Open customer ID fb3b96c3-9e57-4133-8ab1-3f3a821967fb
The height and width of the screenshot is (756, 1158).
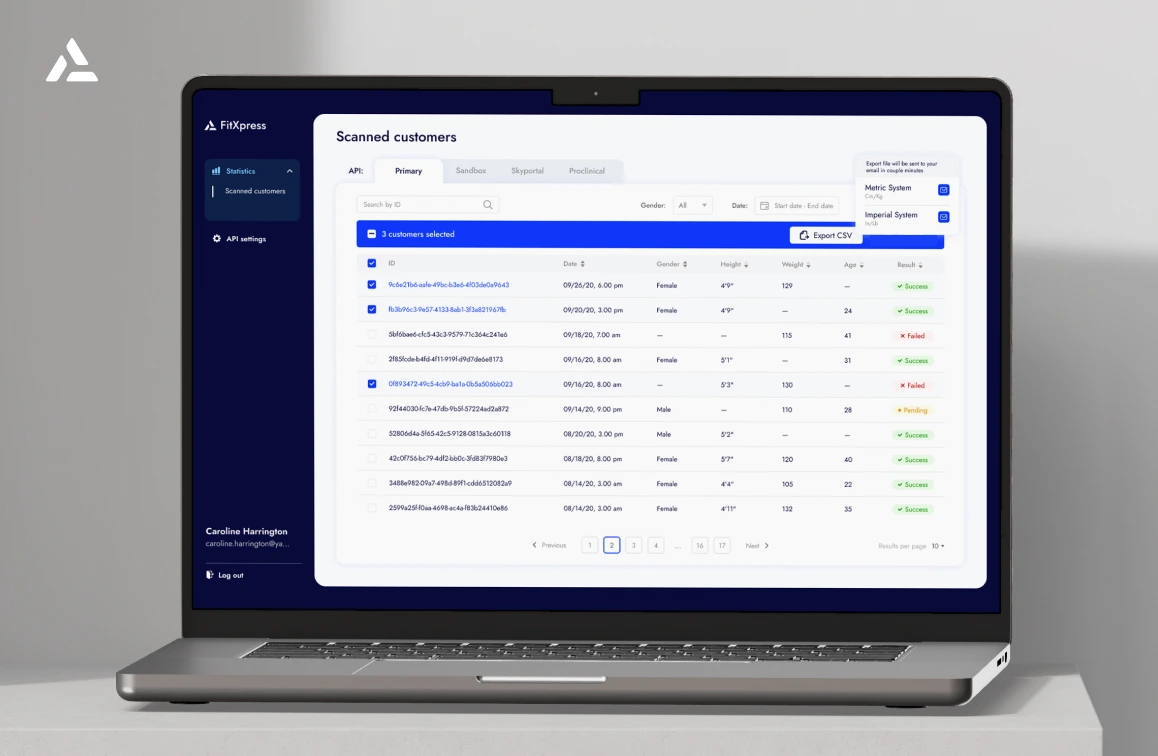coord(447,310)
